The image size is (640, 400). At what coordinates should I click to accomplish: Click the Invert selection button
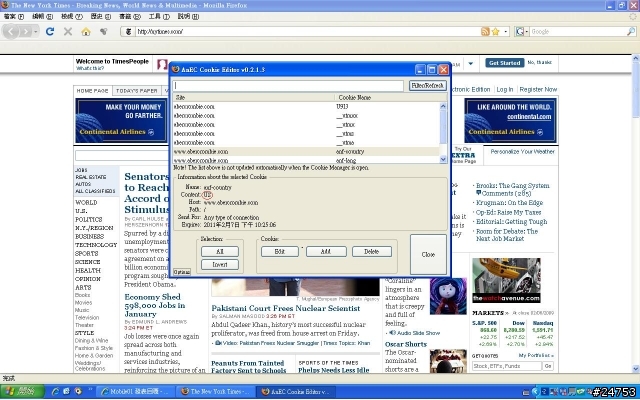coord(220,264)
